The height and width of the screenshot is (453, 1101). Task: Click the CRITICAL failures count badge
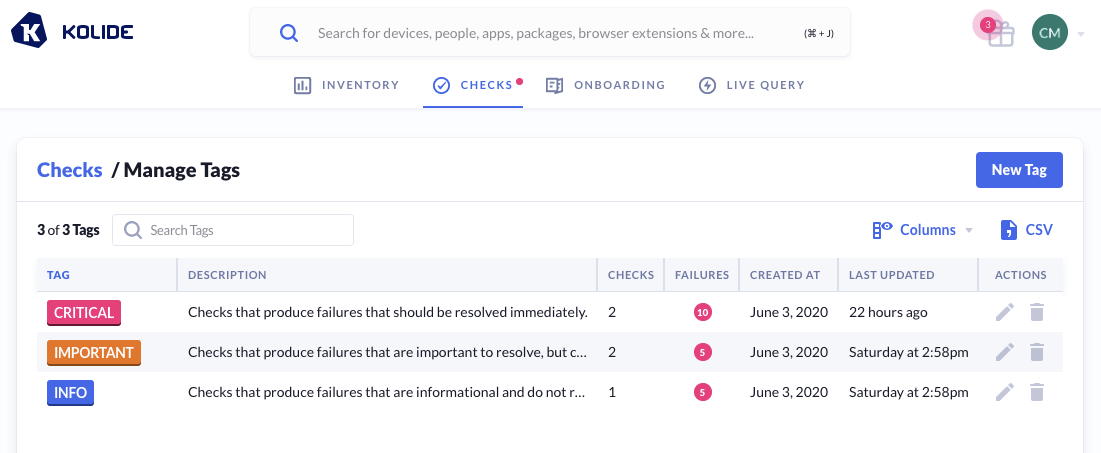[x=702, y=312]
